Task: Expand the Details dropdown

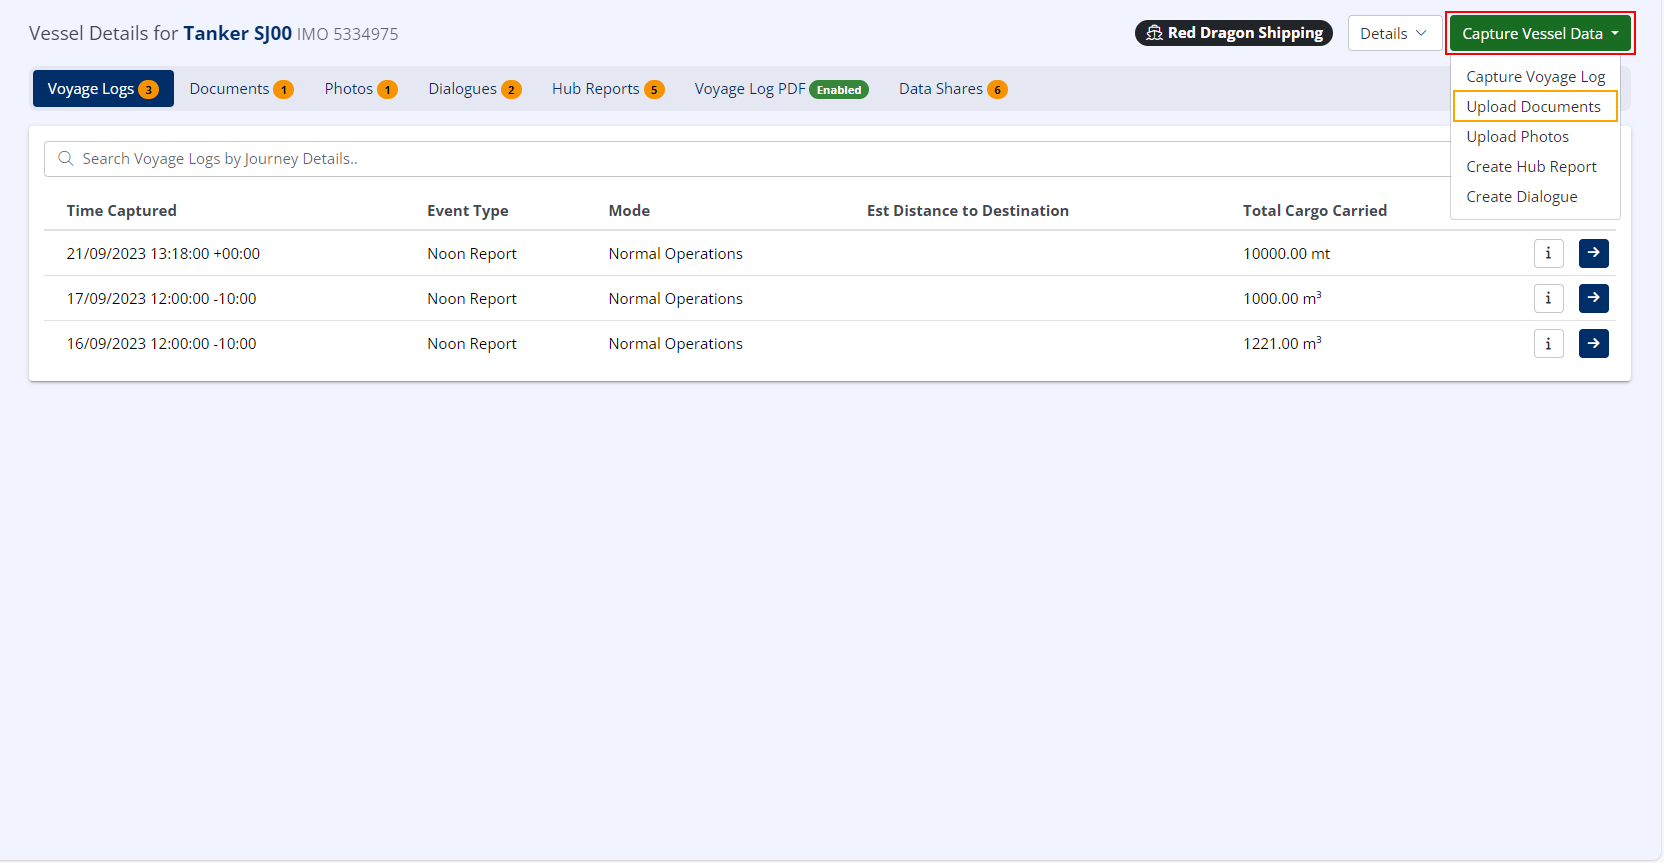Action: click(1393, 33)
